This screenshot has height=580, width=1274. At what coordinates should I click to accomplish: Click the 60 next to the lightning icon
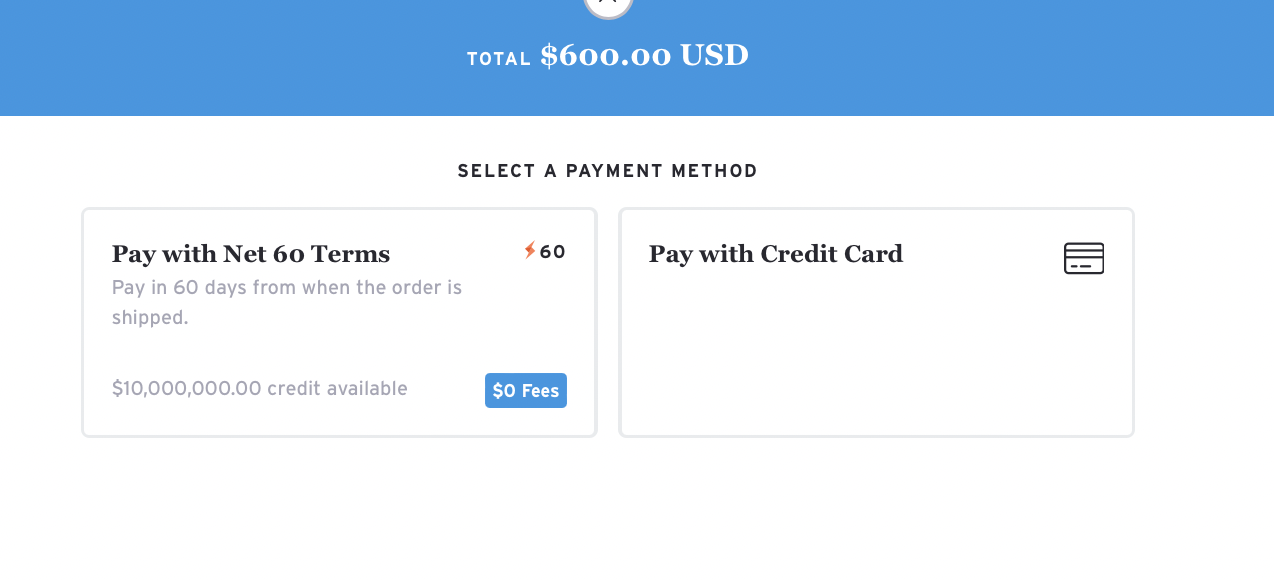(x=553, y=252)
